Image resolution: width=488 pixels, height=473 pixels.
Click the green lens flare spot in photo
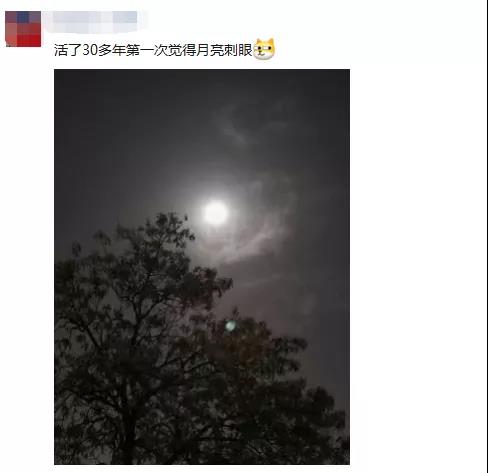pyautogui.click(x=230, y=326)
